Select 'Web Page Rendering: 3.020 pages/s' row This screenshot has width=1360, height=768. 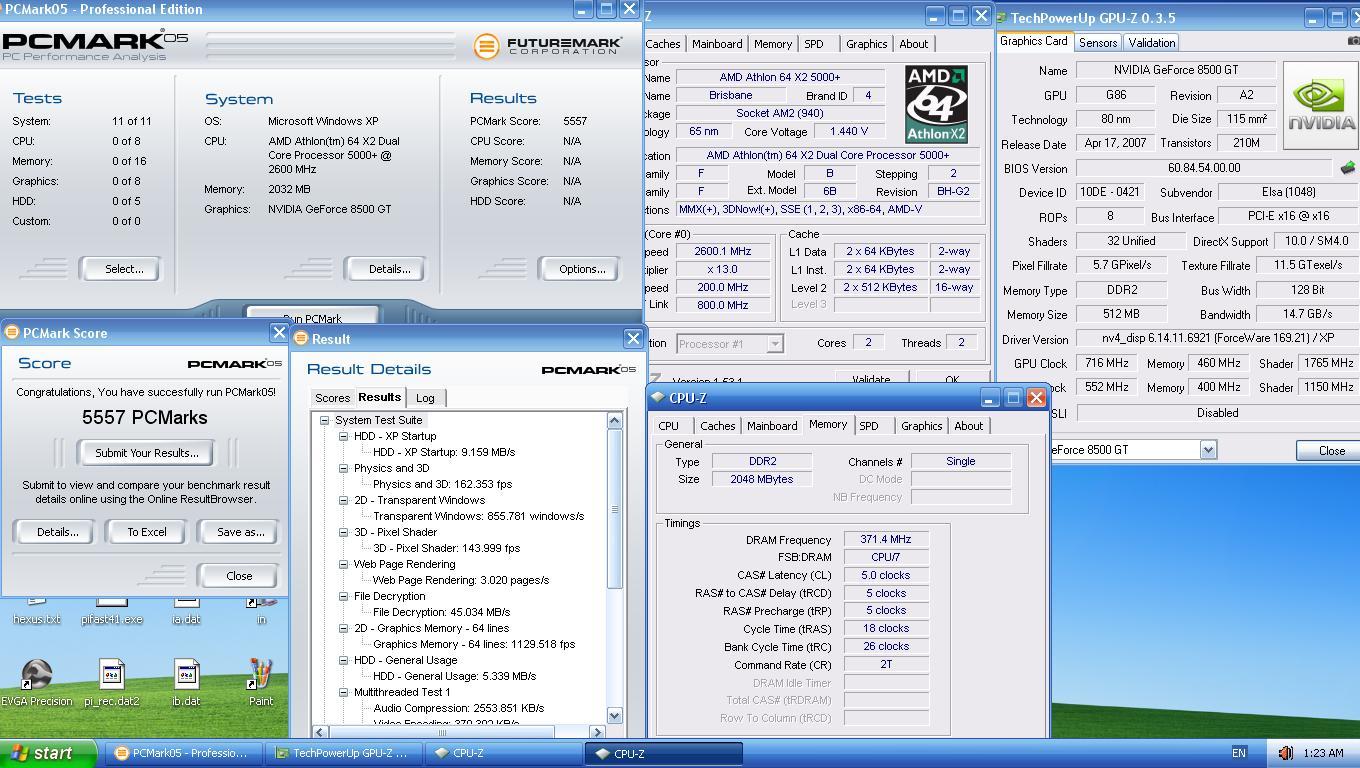pos(460,580)
